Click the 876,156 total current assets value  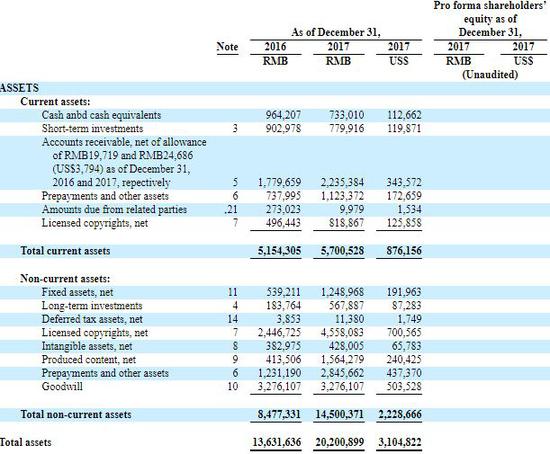[x=404, y=251]
